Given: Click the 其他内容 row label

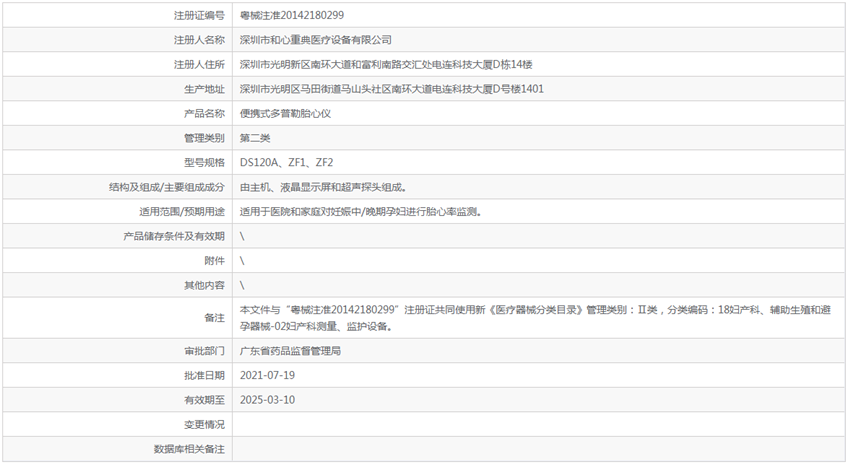Looking at the screenshot, I should 204,285.
